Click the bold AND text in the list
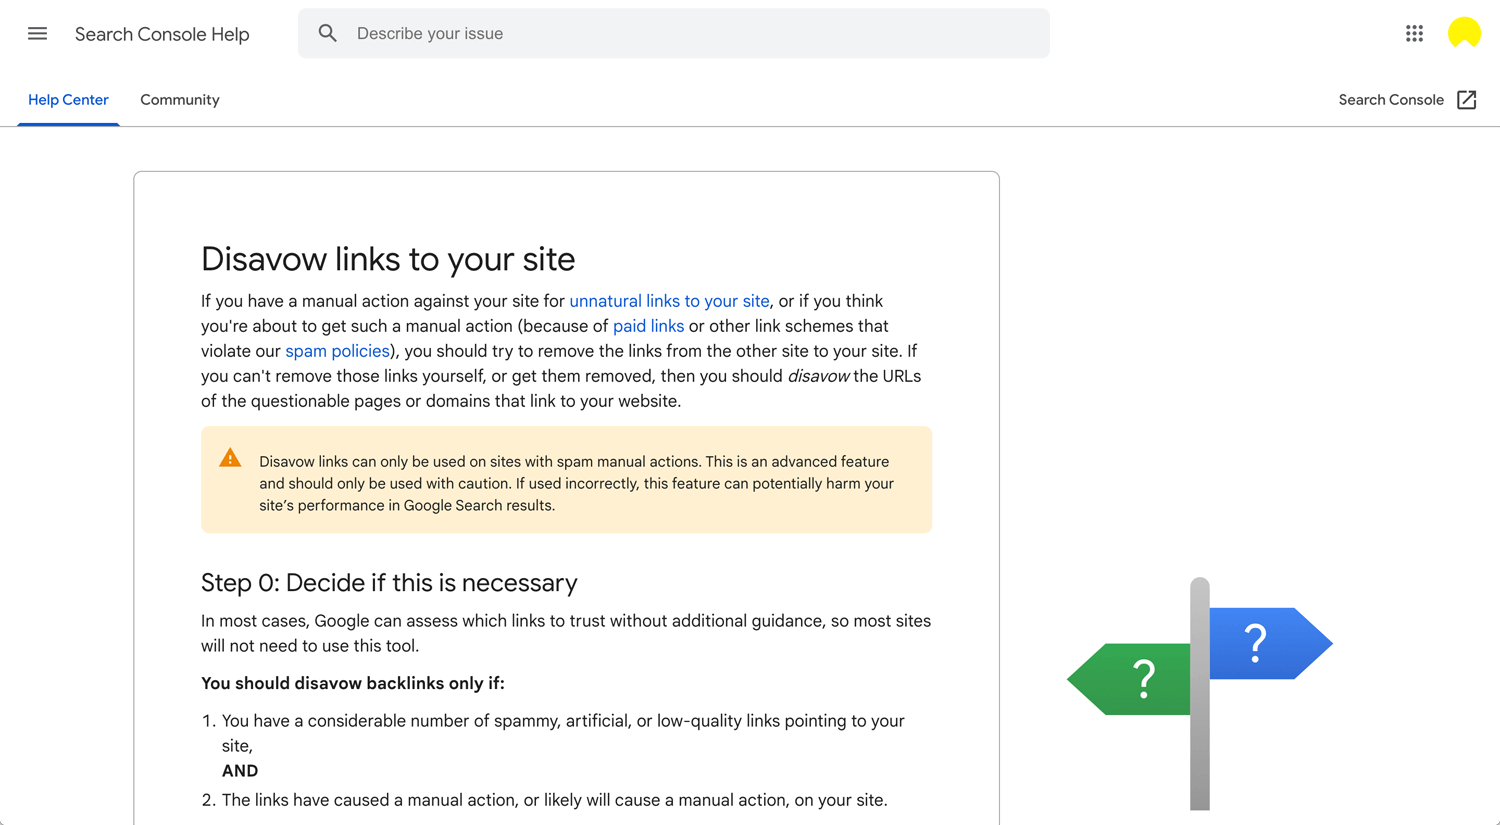This screenshot has height=825, width=1500. [x=240, y=771]
